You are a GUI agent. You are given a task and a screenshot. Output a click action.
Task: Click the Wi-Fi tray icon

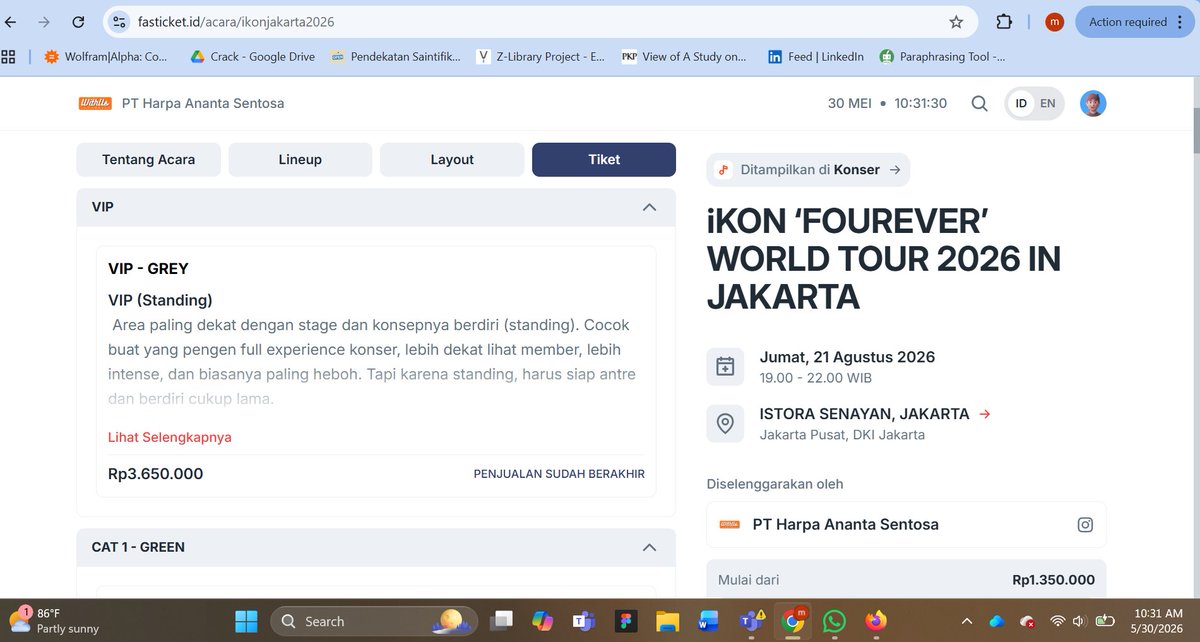[1057, 621]
